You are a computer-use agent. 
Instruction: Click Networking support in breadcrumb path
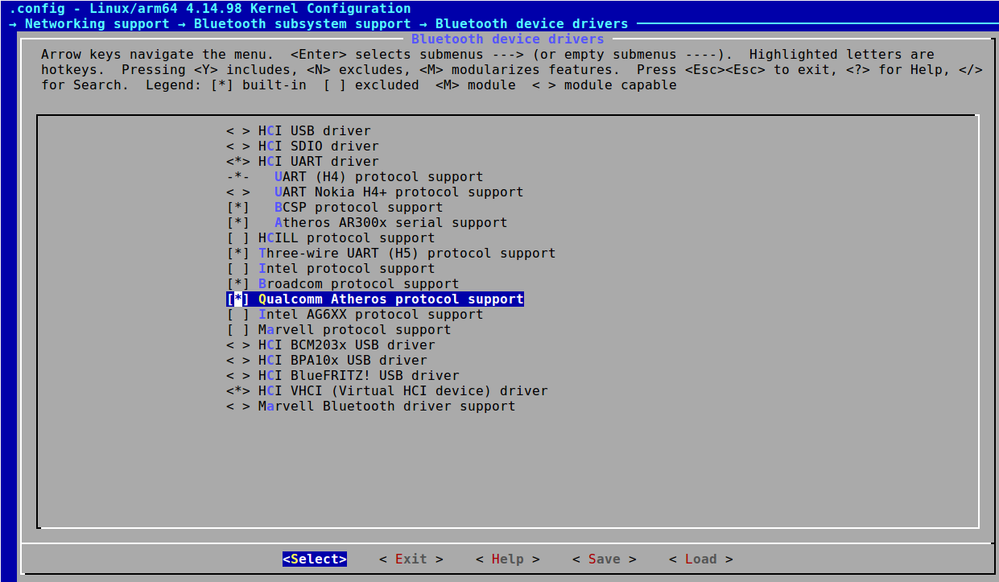point(97,24)
